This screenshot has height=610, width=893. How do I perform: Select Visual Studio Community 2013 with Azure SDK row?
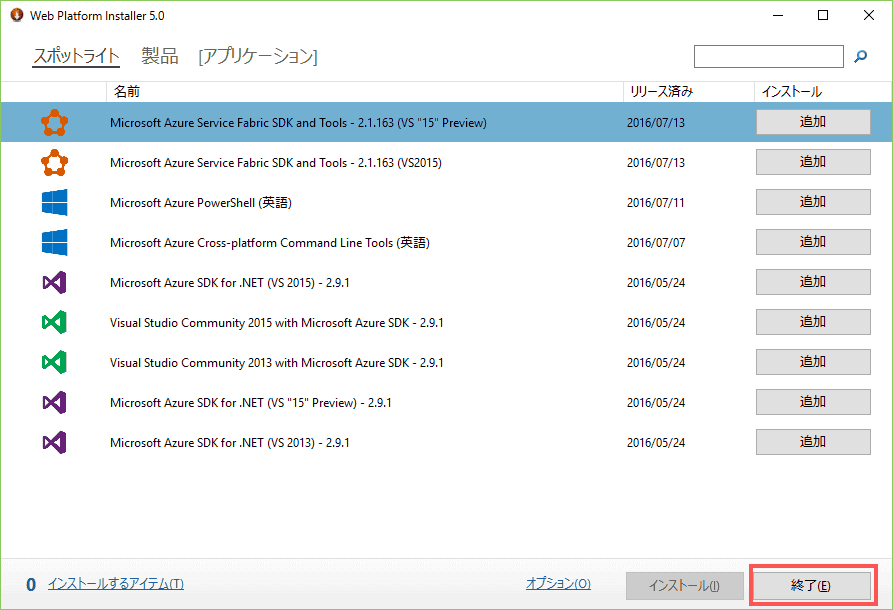446,362
